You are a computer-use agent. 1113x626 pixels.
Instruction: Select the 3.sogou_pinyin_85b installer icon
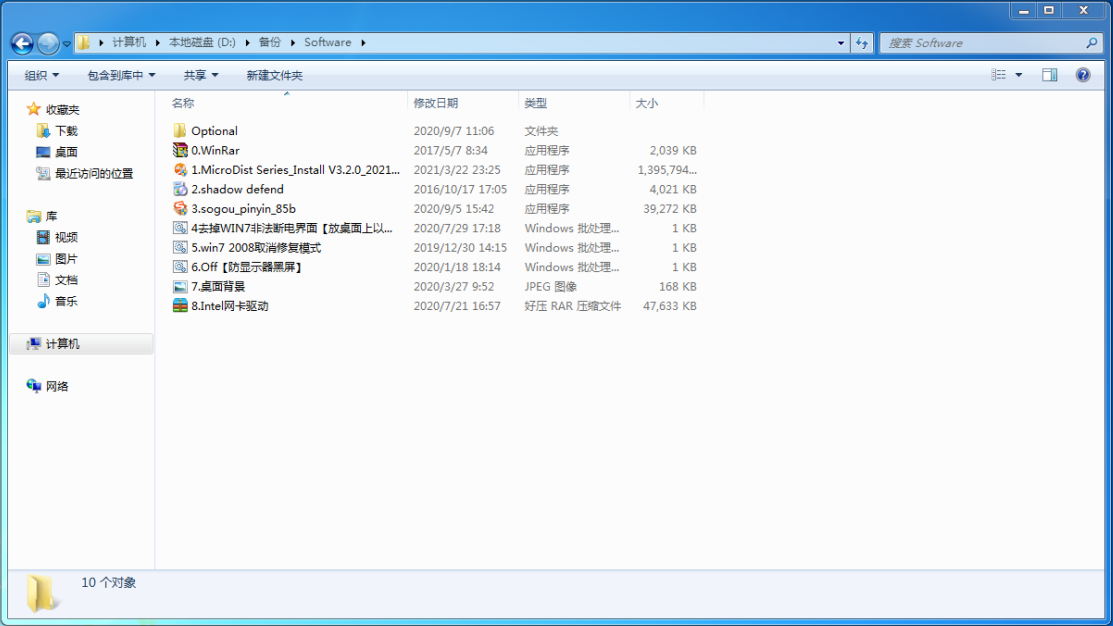click(180, 209)
